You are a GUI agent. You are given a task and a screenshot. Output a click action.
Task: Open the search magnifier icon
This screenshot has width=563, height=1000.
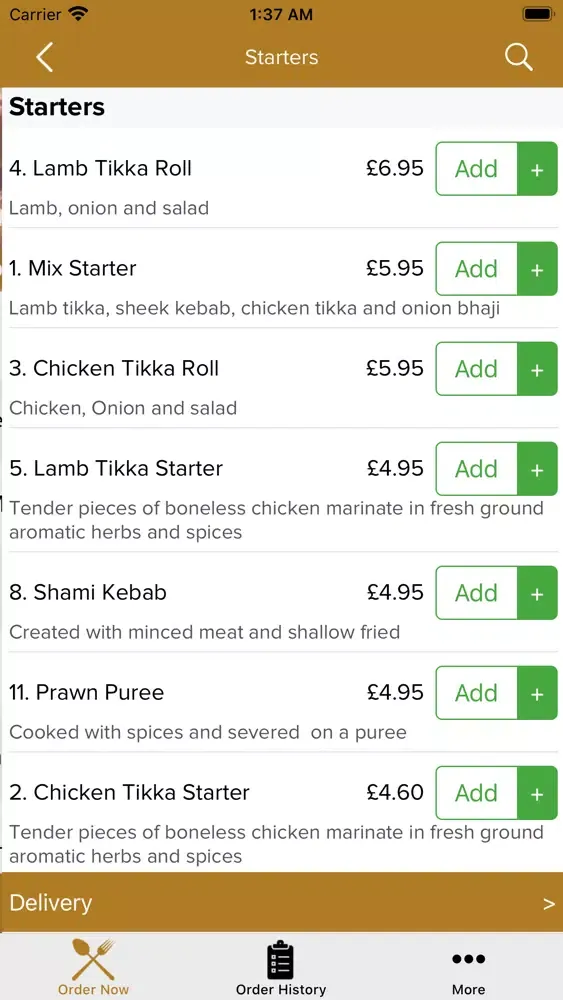click(518, 57)
